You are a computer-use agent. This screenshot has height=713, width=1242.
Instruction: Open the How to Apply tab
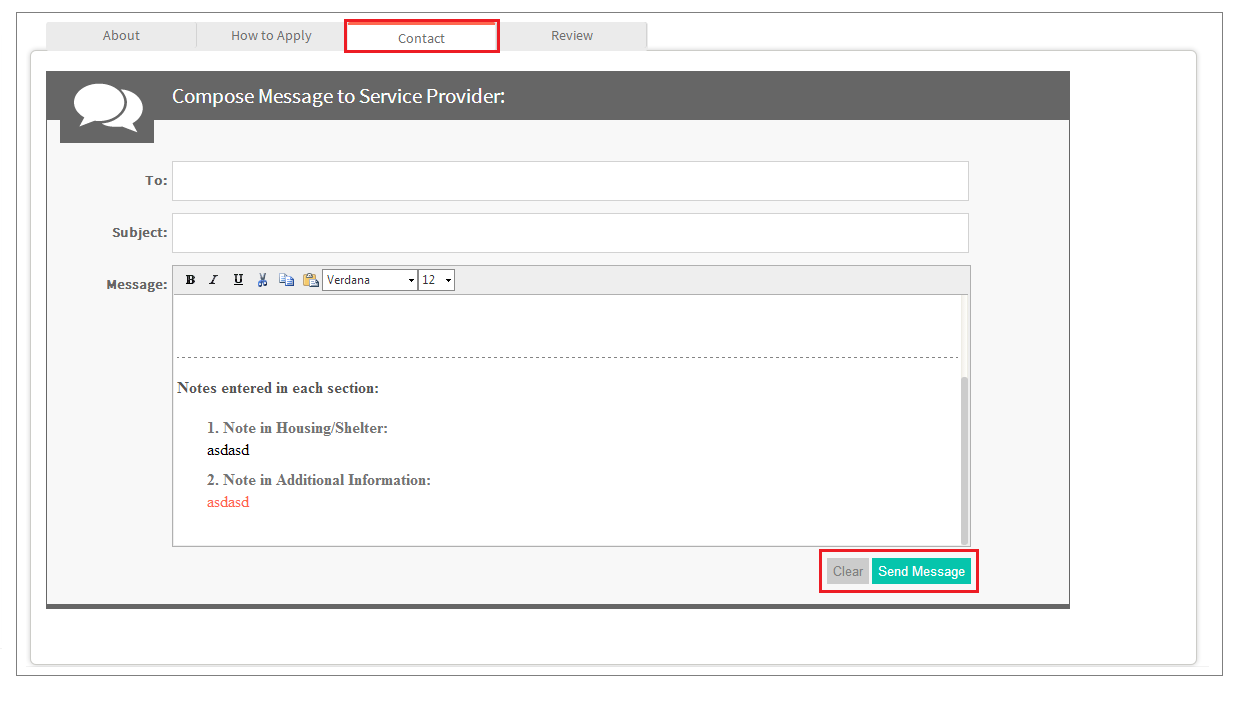click(x=271, y=36)
